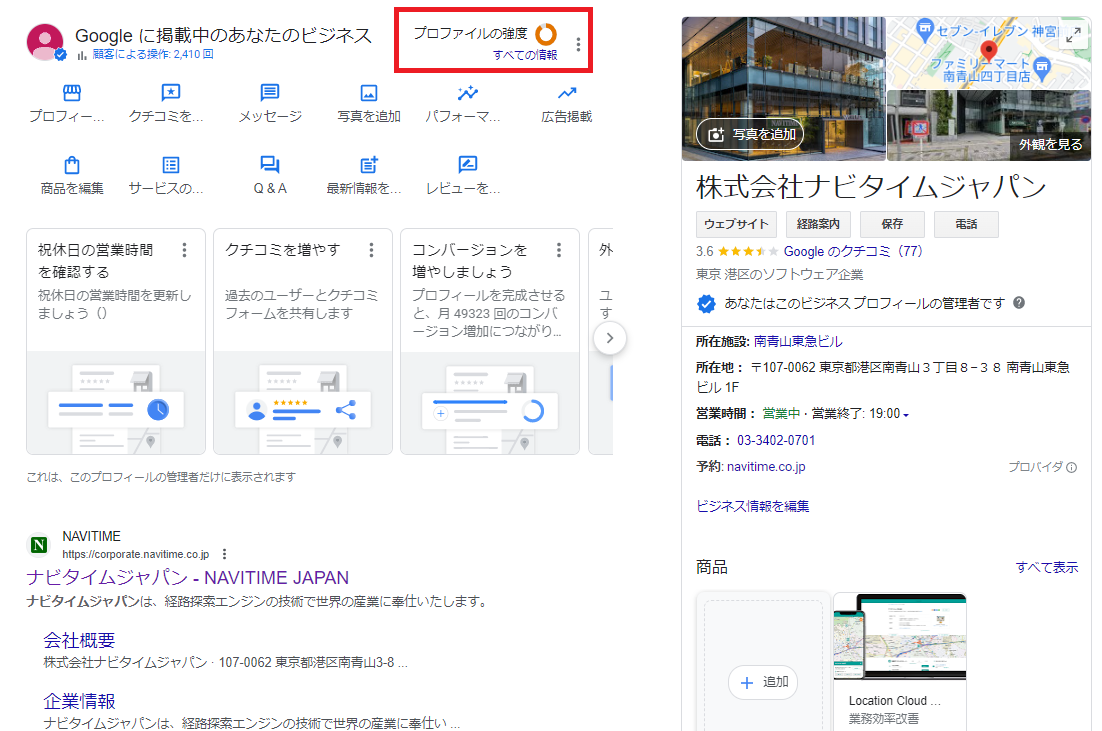Image resolution: width=1102 pixels, height=731 pixels.
Task: Open three-dot menu next to corporate.navitime.co.jp
Action: 224,554
